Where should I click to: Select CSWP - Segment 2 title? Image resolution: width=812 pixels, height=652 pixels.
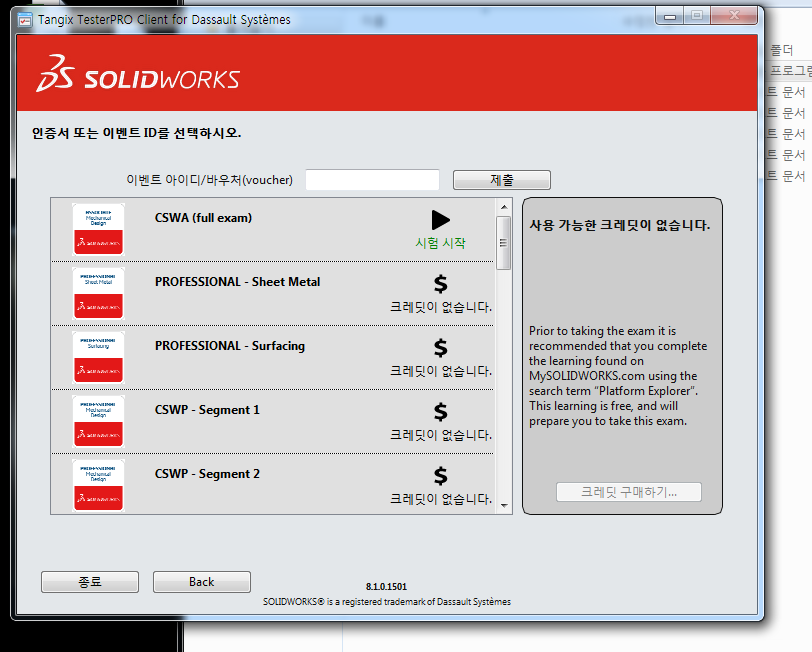(207, 474)
